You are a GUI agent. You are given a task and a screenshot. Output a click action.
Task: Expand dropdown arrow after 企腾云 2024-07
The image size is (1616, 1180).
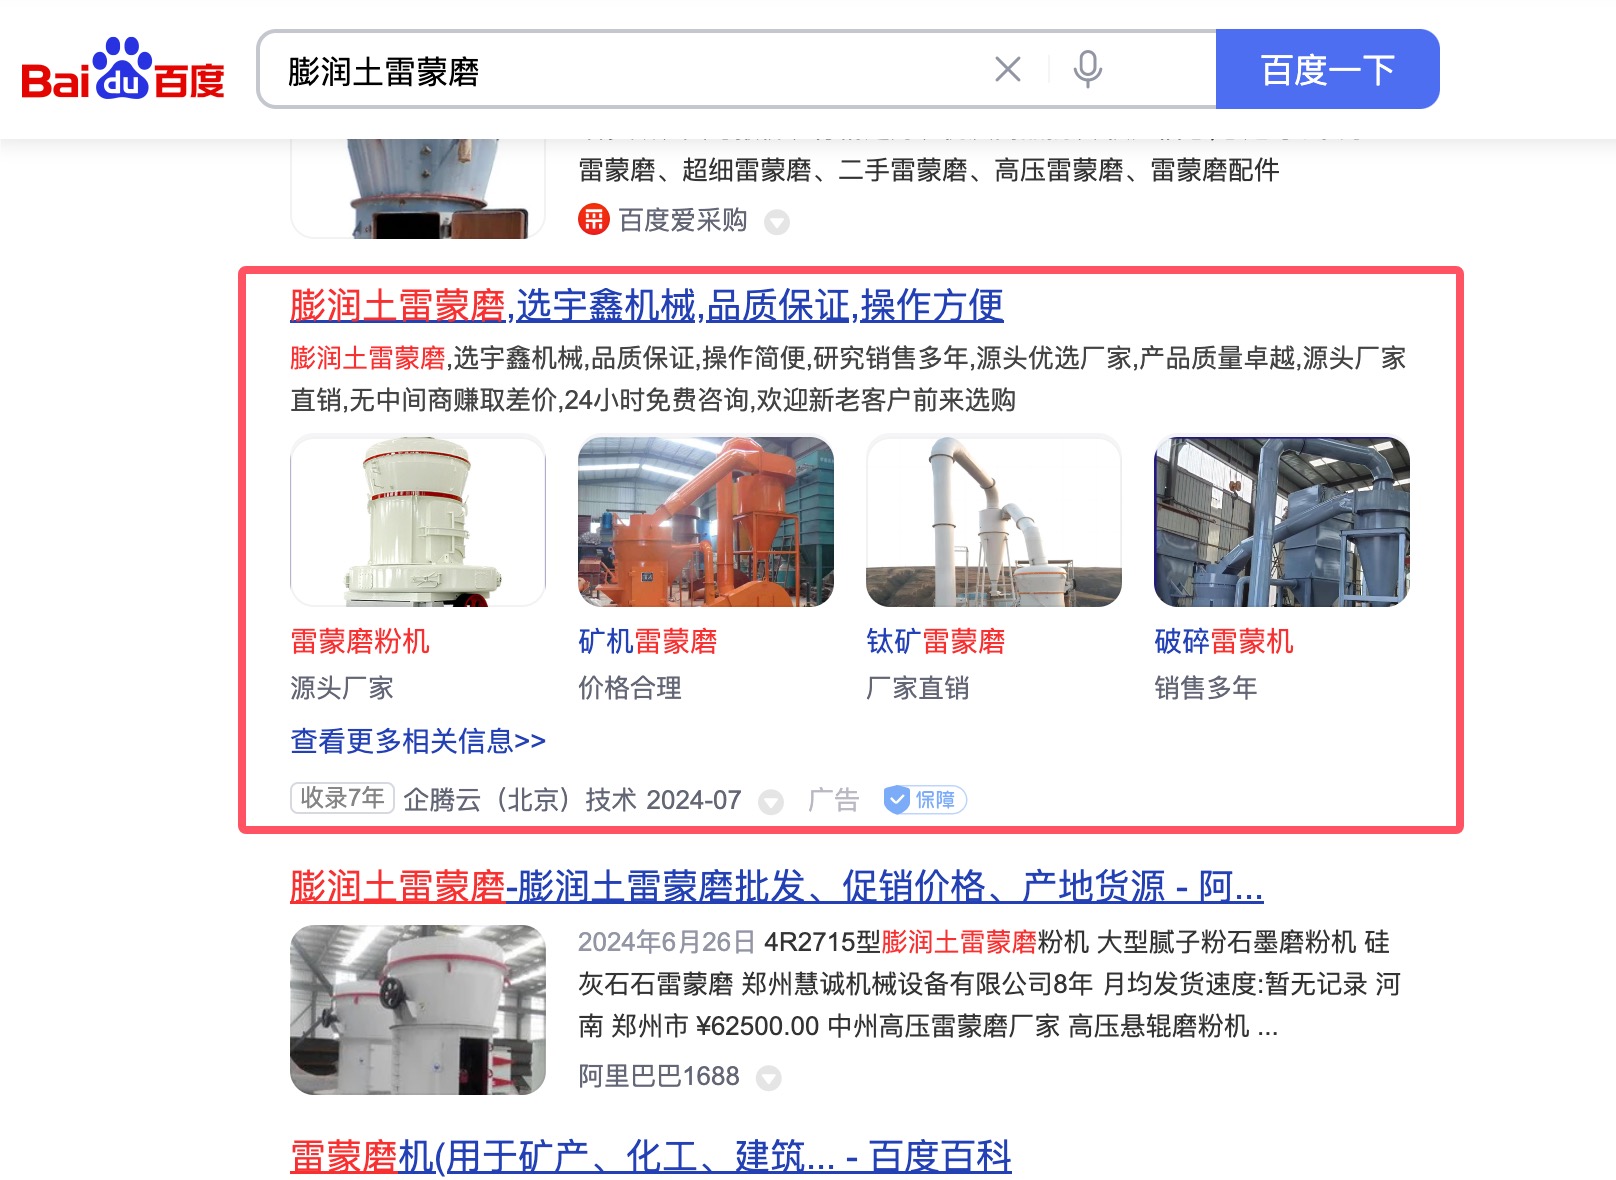coord(771,802)
